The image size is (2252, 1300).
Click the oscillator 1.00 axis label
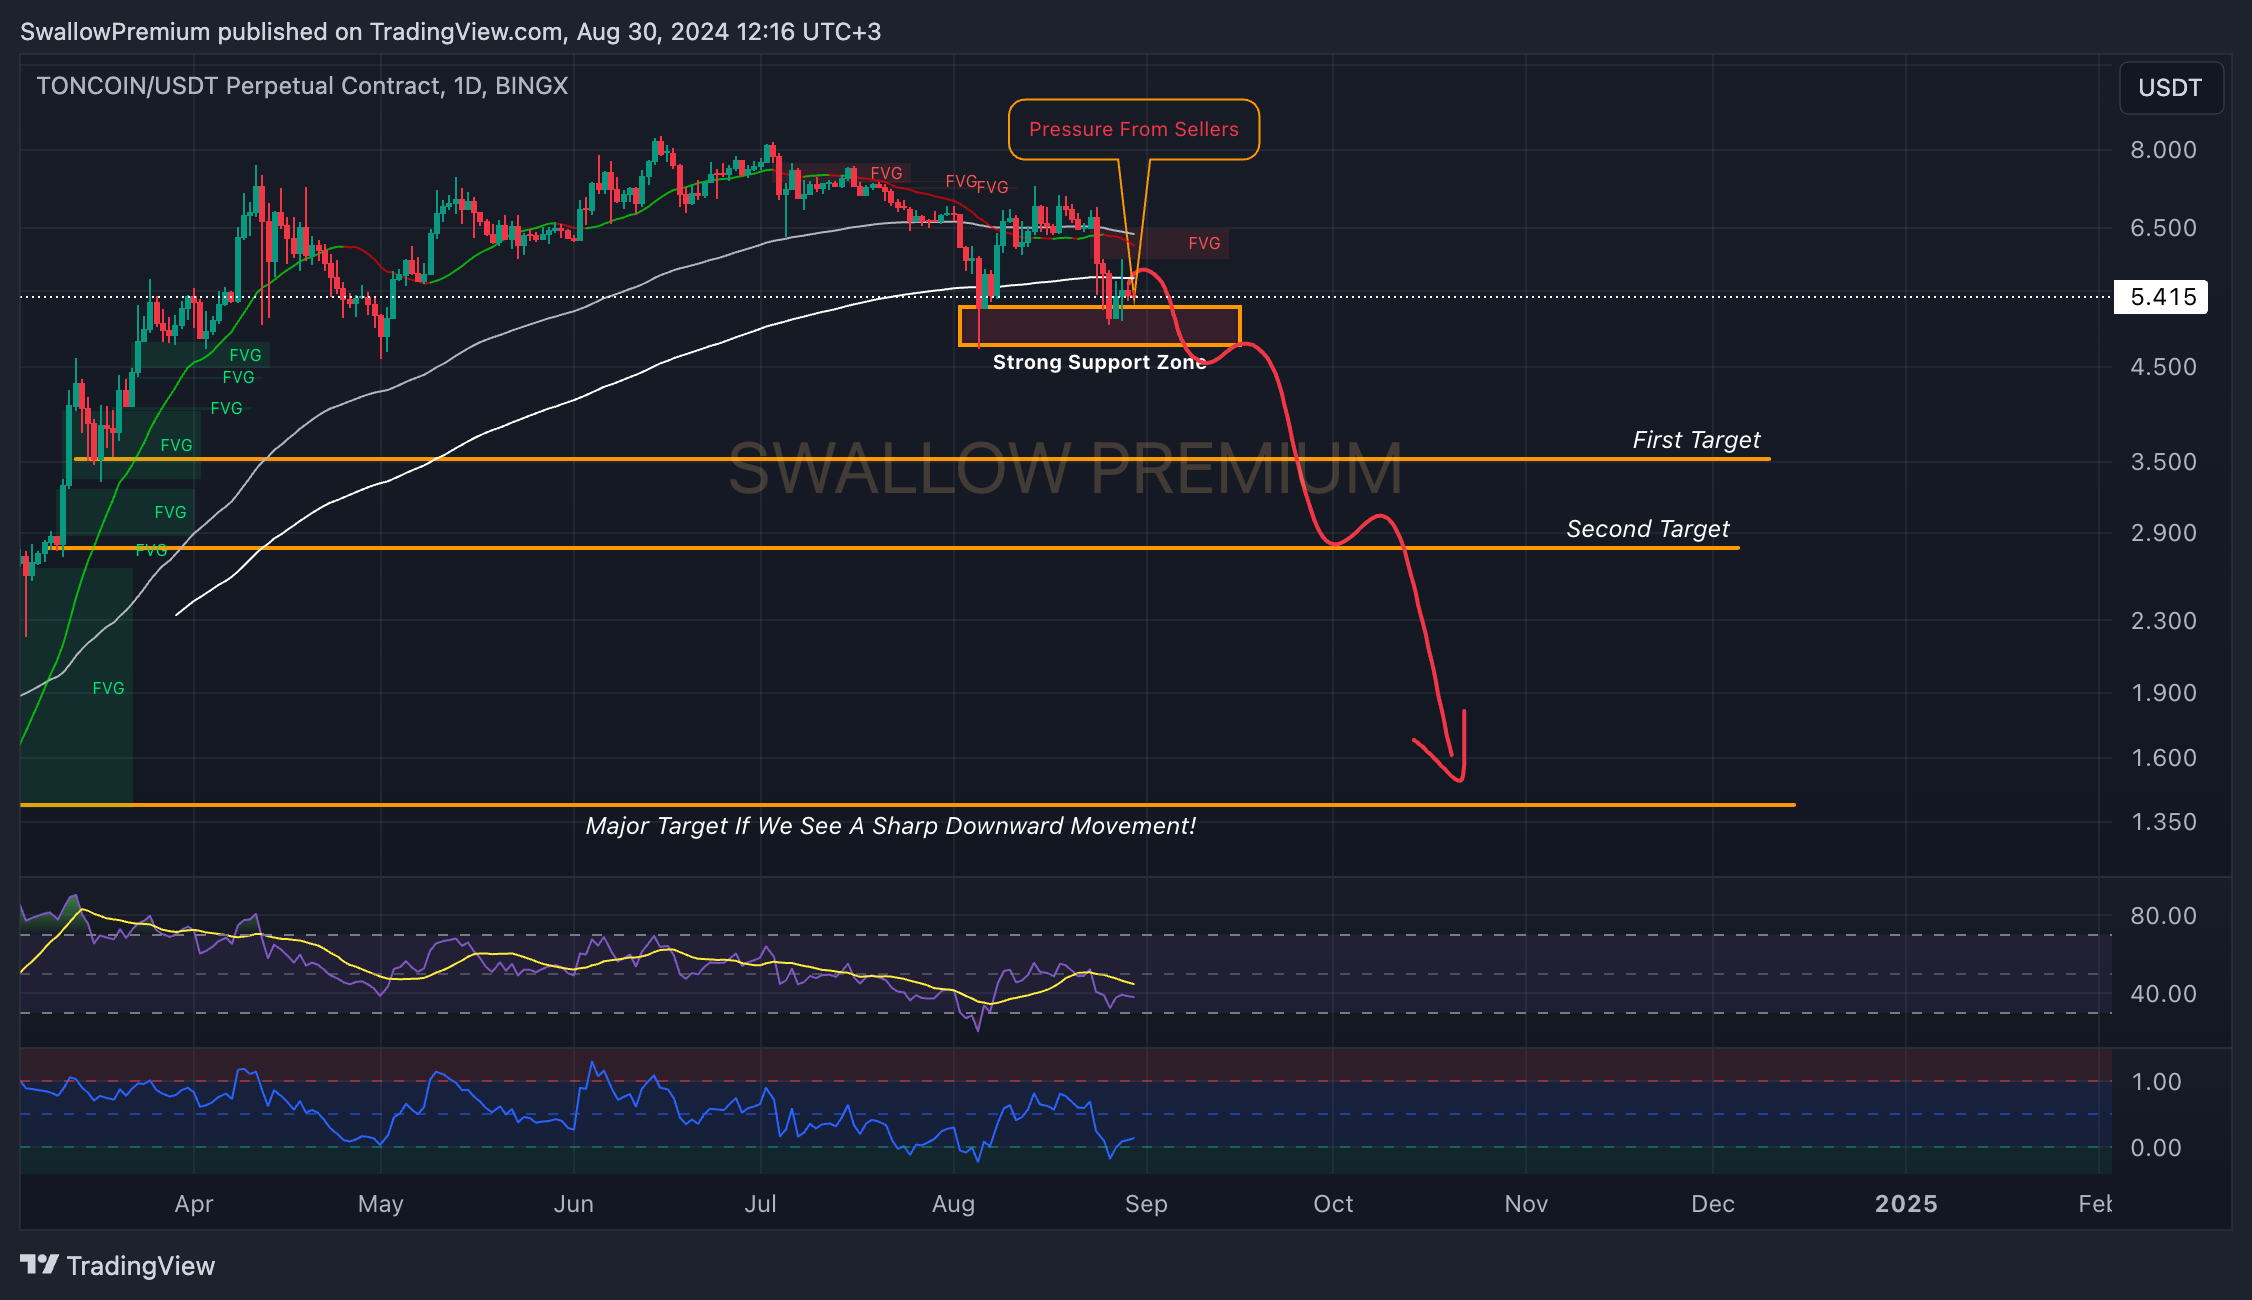[x=2156, y=1082]
